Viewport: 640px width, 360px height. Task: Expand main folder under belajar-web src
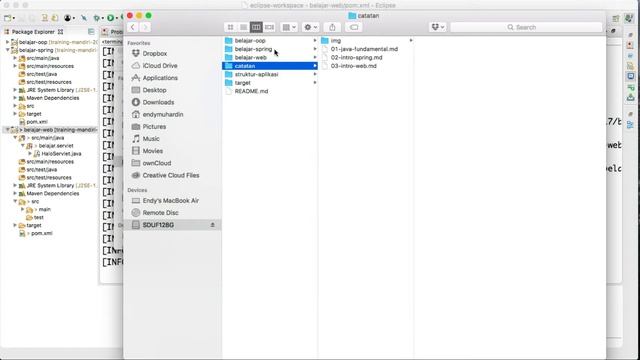tap(23, 209)
